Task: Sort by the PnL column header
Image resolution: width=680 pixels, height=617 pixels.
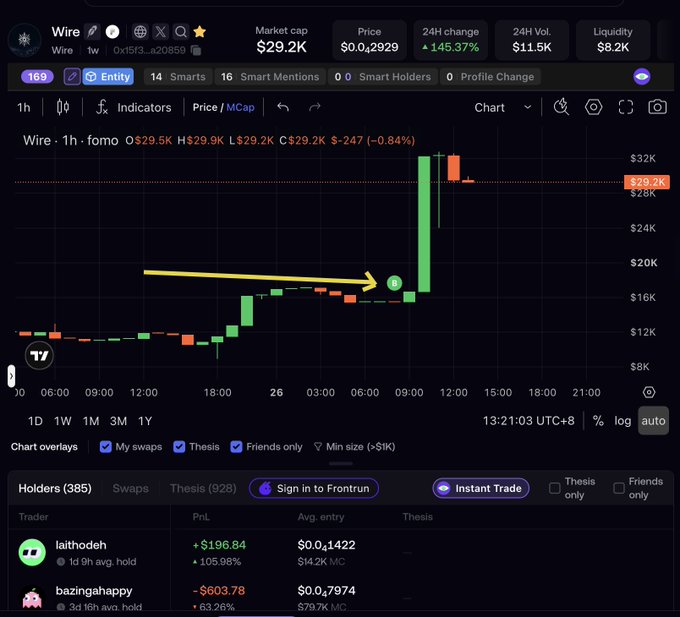Action: pyautogui.click(x=201, y=517)
